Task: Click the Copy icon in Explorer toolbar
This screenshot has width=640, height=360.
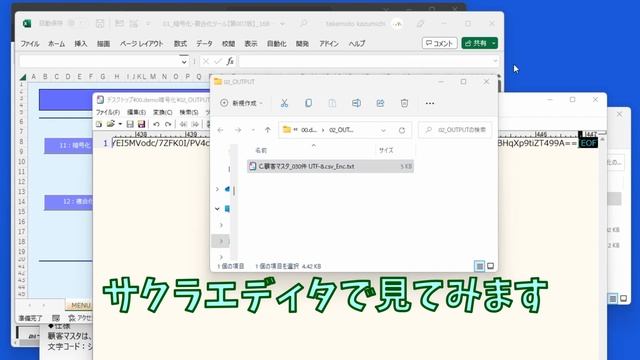Action: (x=308, y=103)
